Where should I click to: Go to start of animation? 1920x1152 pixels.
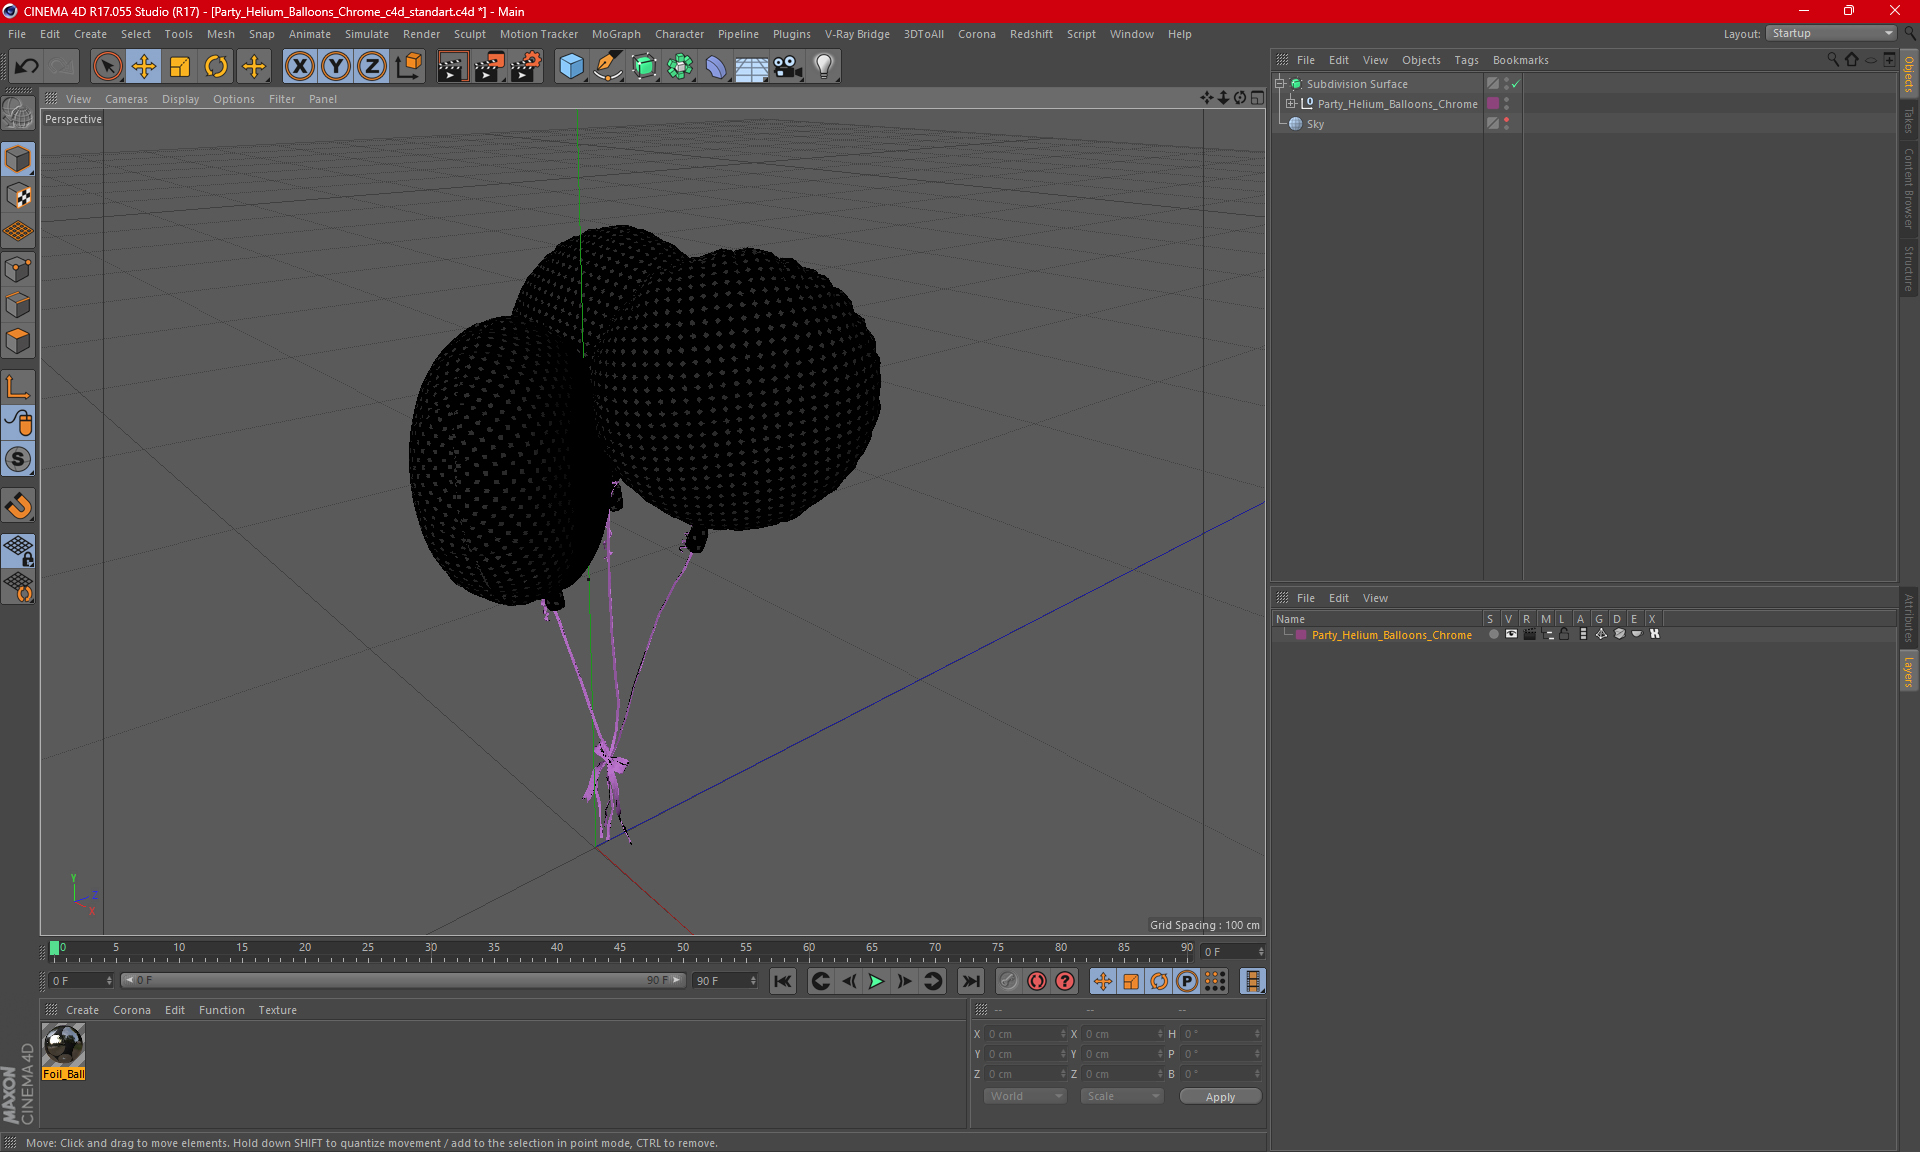[x=783, y=981]
